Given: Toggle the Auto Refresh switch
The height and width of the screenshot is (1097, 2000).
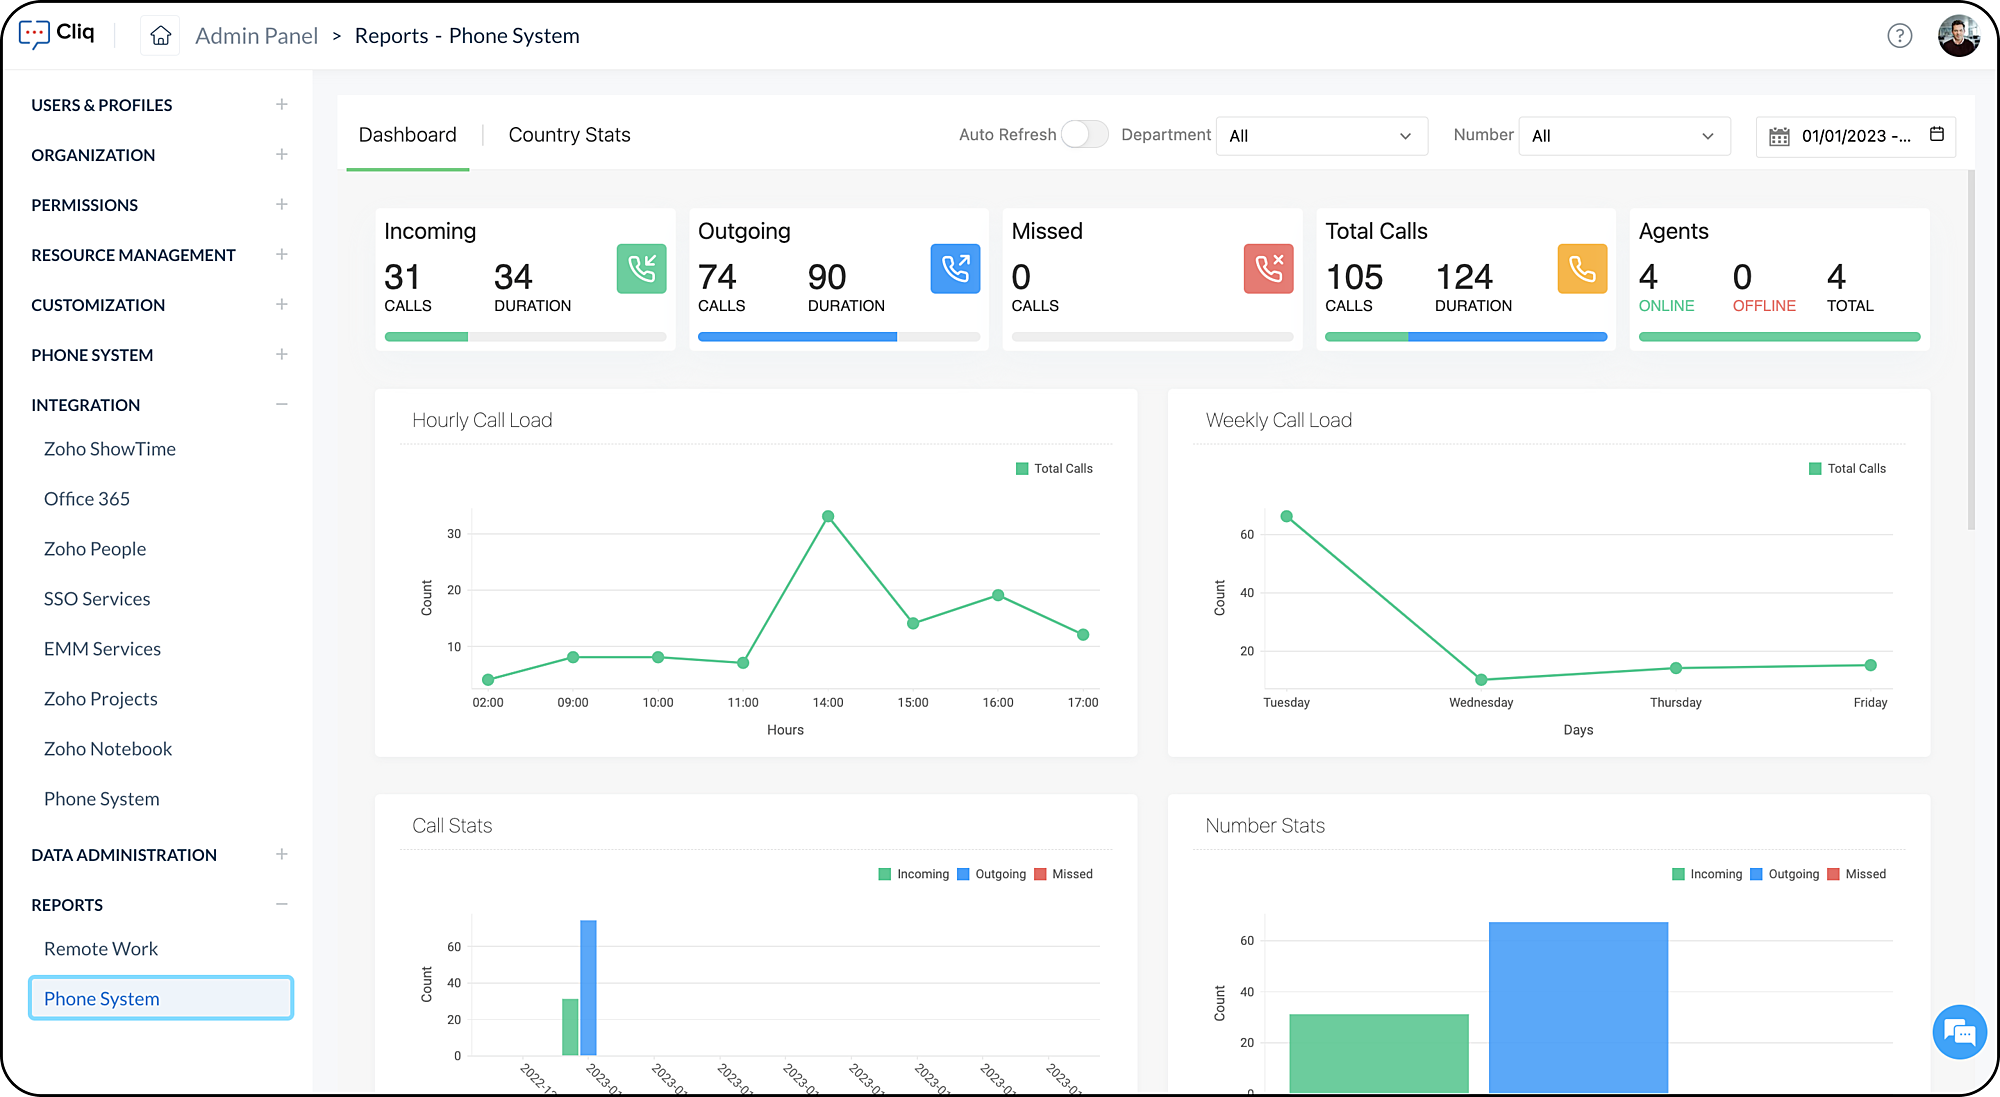Looking at the screenshot, I should [x=1084, y=135].
